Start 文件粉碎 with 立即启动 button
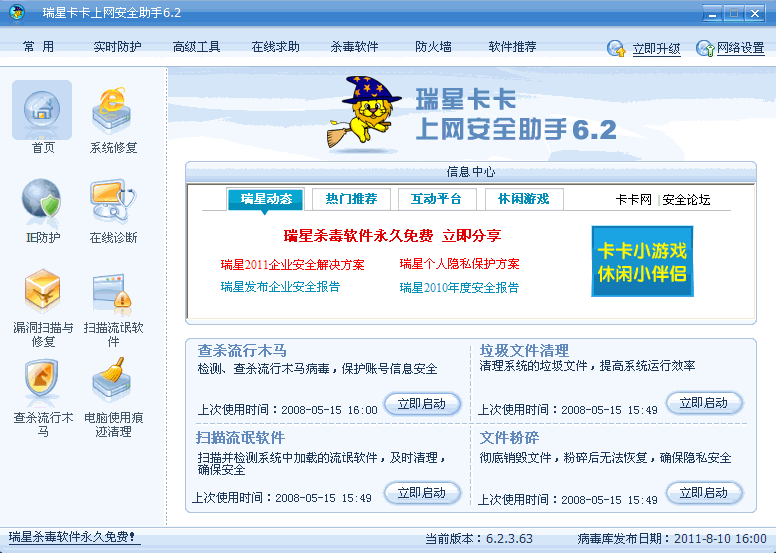Image resolution: width=776 pixels, height=553 pixels. 704,493
